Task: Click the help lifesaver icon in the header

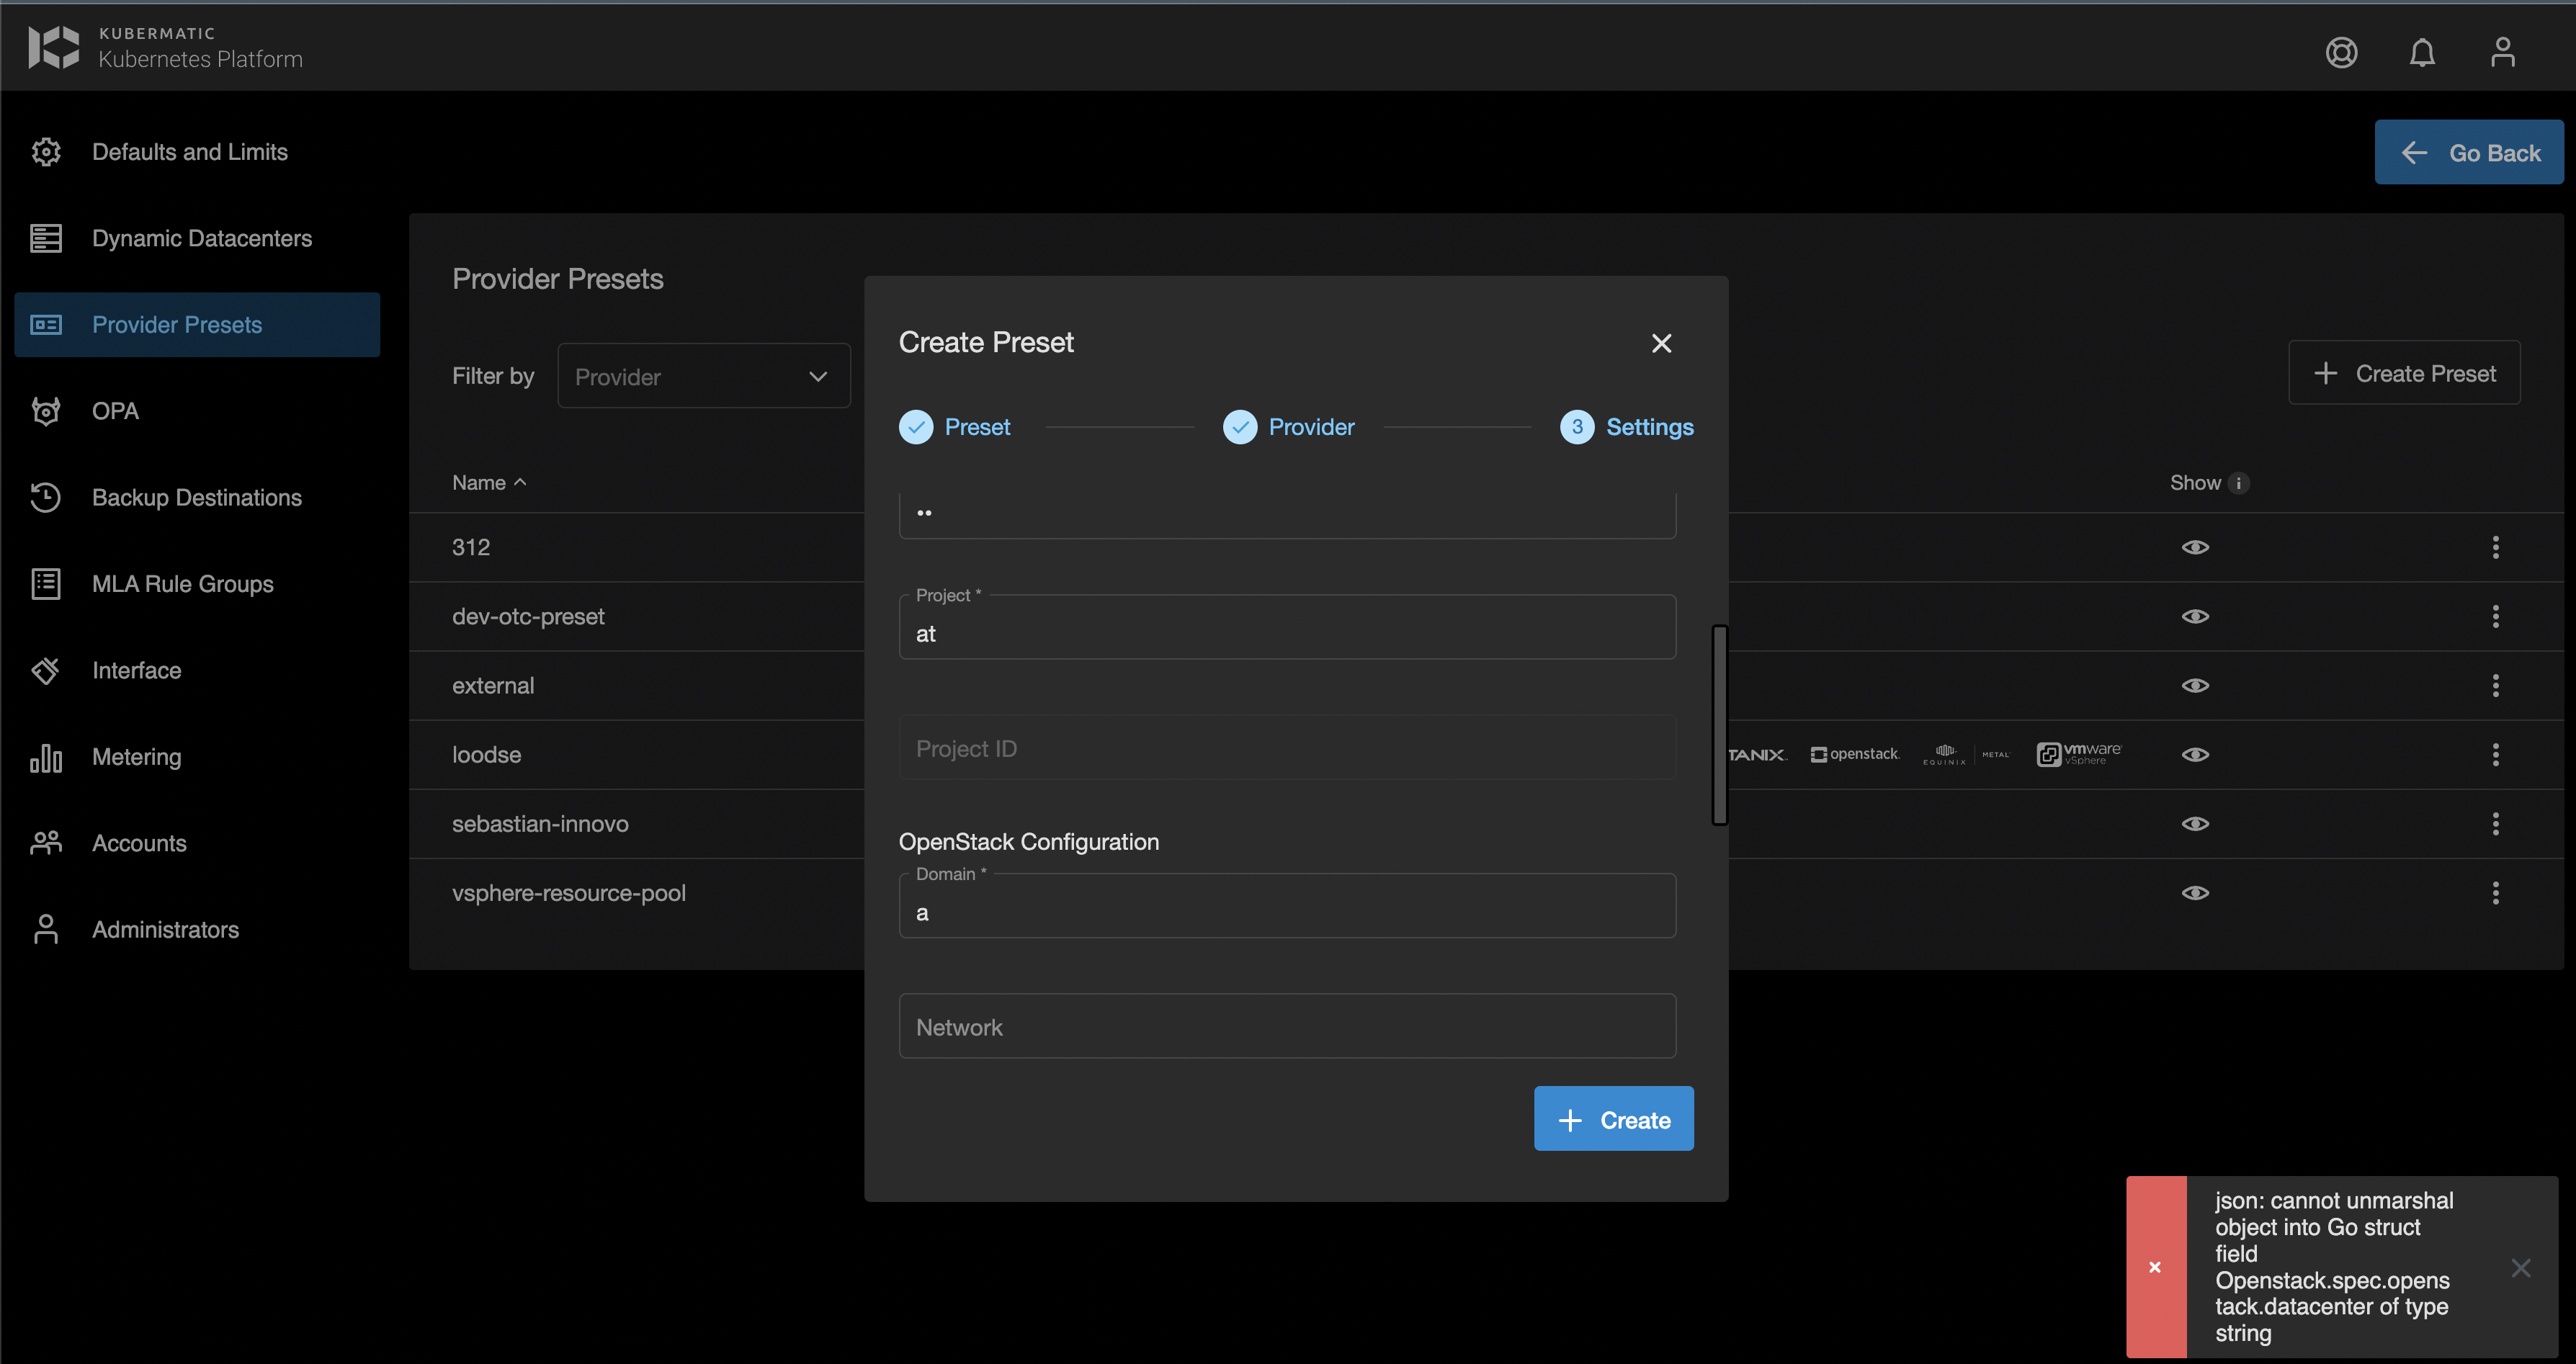Action: point(2341,52)
